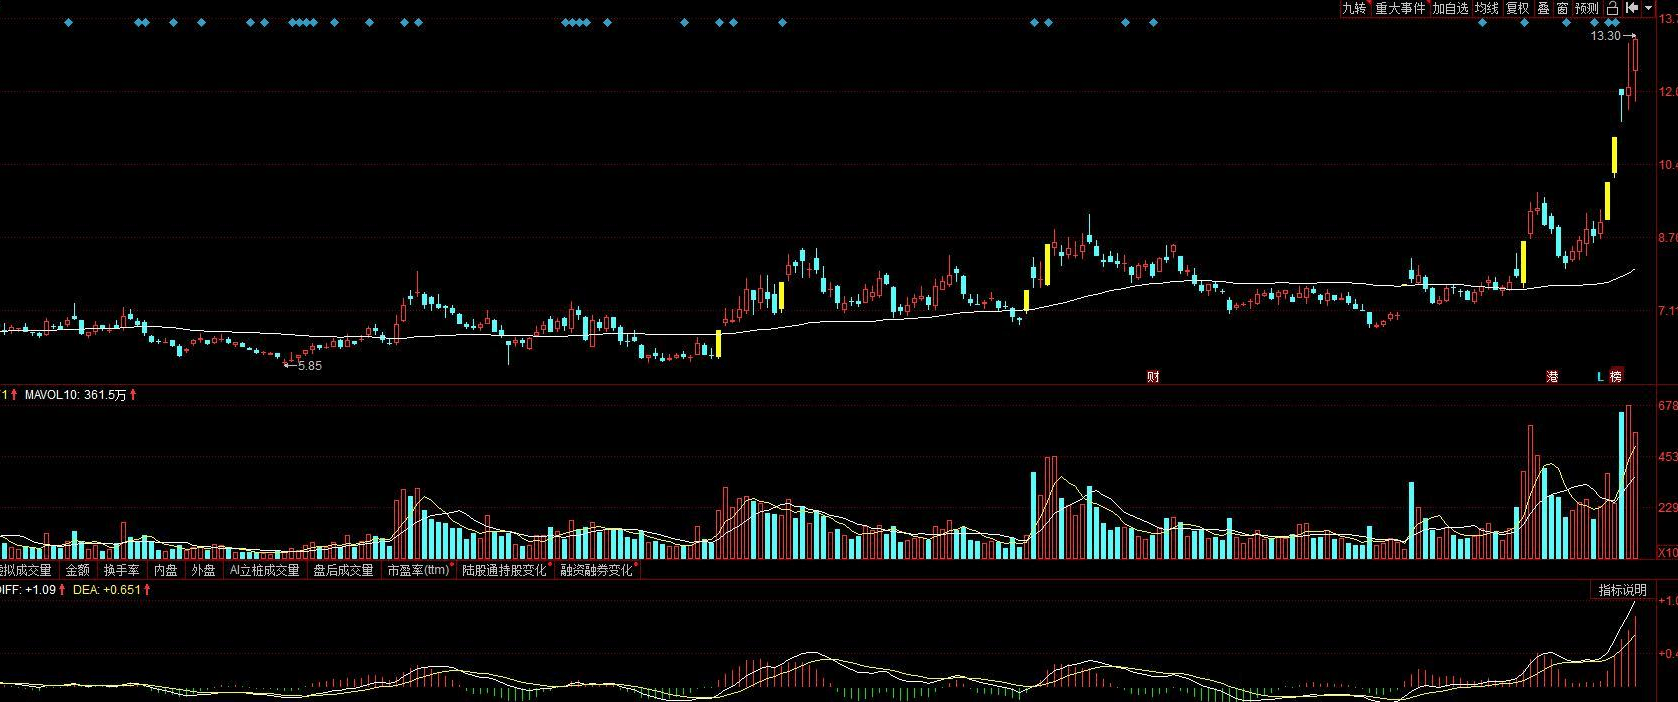The height and width of the screenshot is (702, 1678).
Task: Click the padlock lock-chart icon
Action: click(1613, 8)
